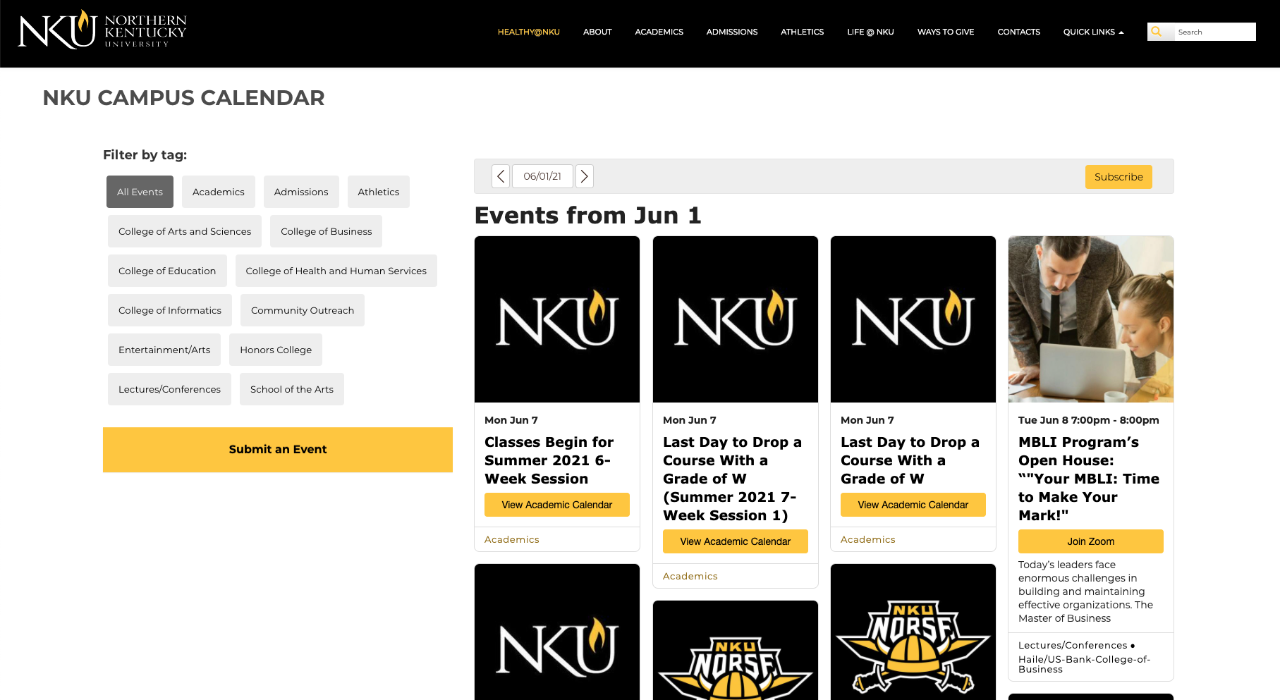Select WAYS TO GIVE in navigation
1280x700 pixels.
945,31
